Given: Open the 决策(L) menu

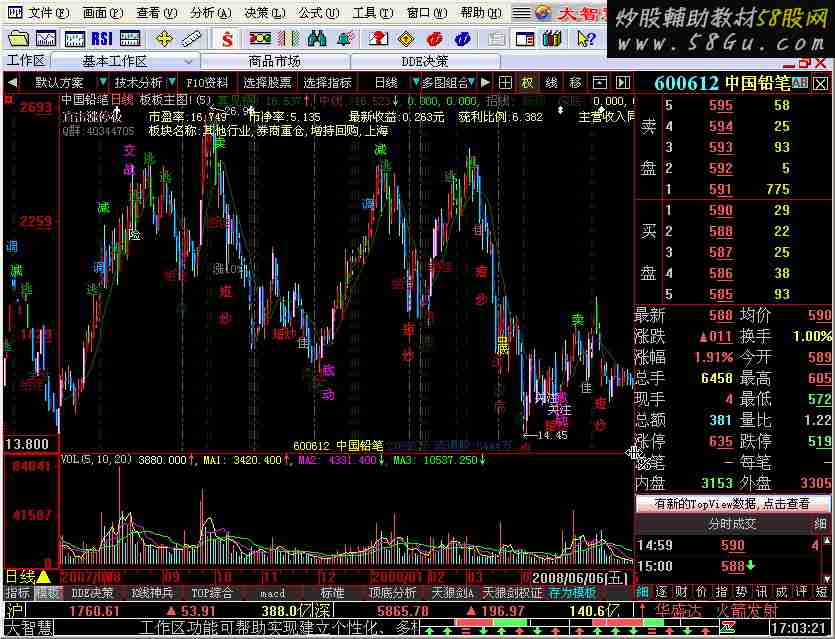Looking at the screenshot, I should point(265,13).
